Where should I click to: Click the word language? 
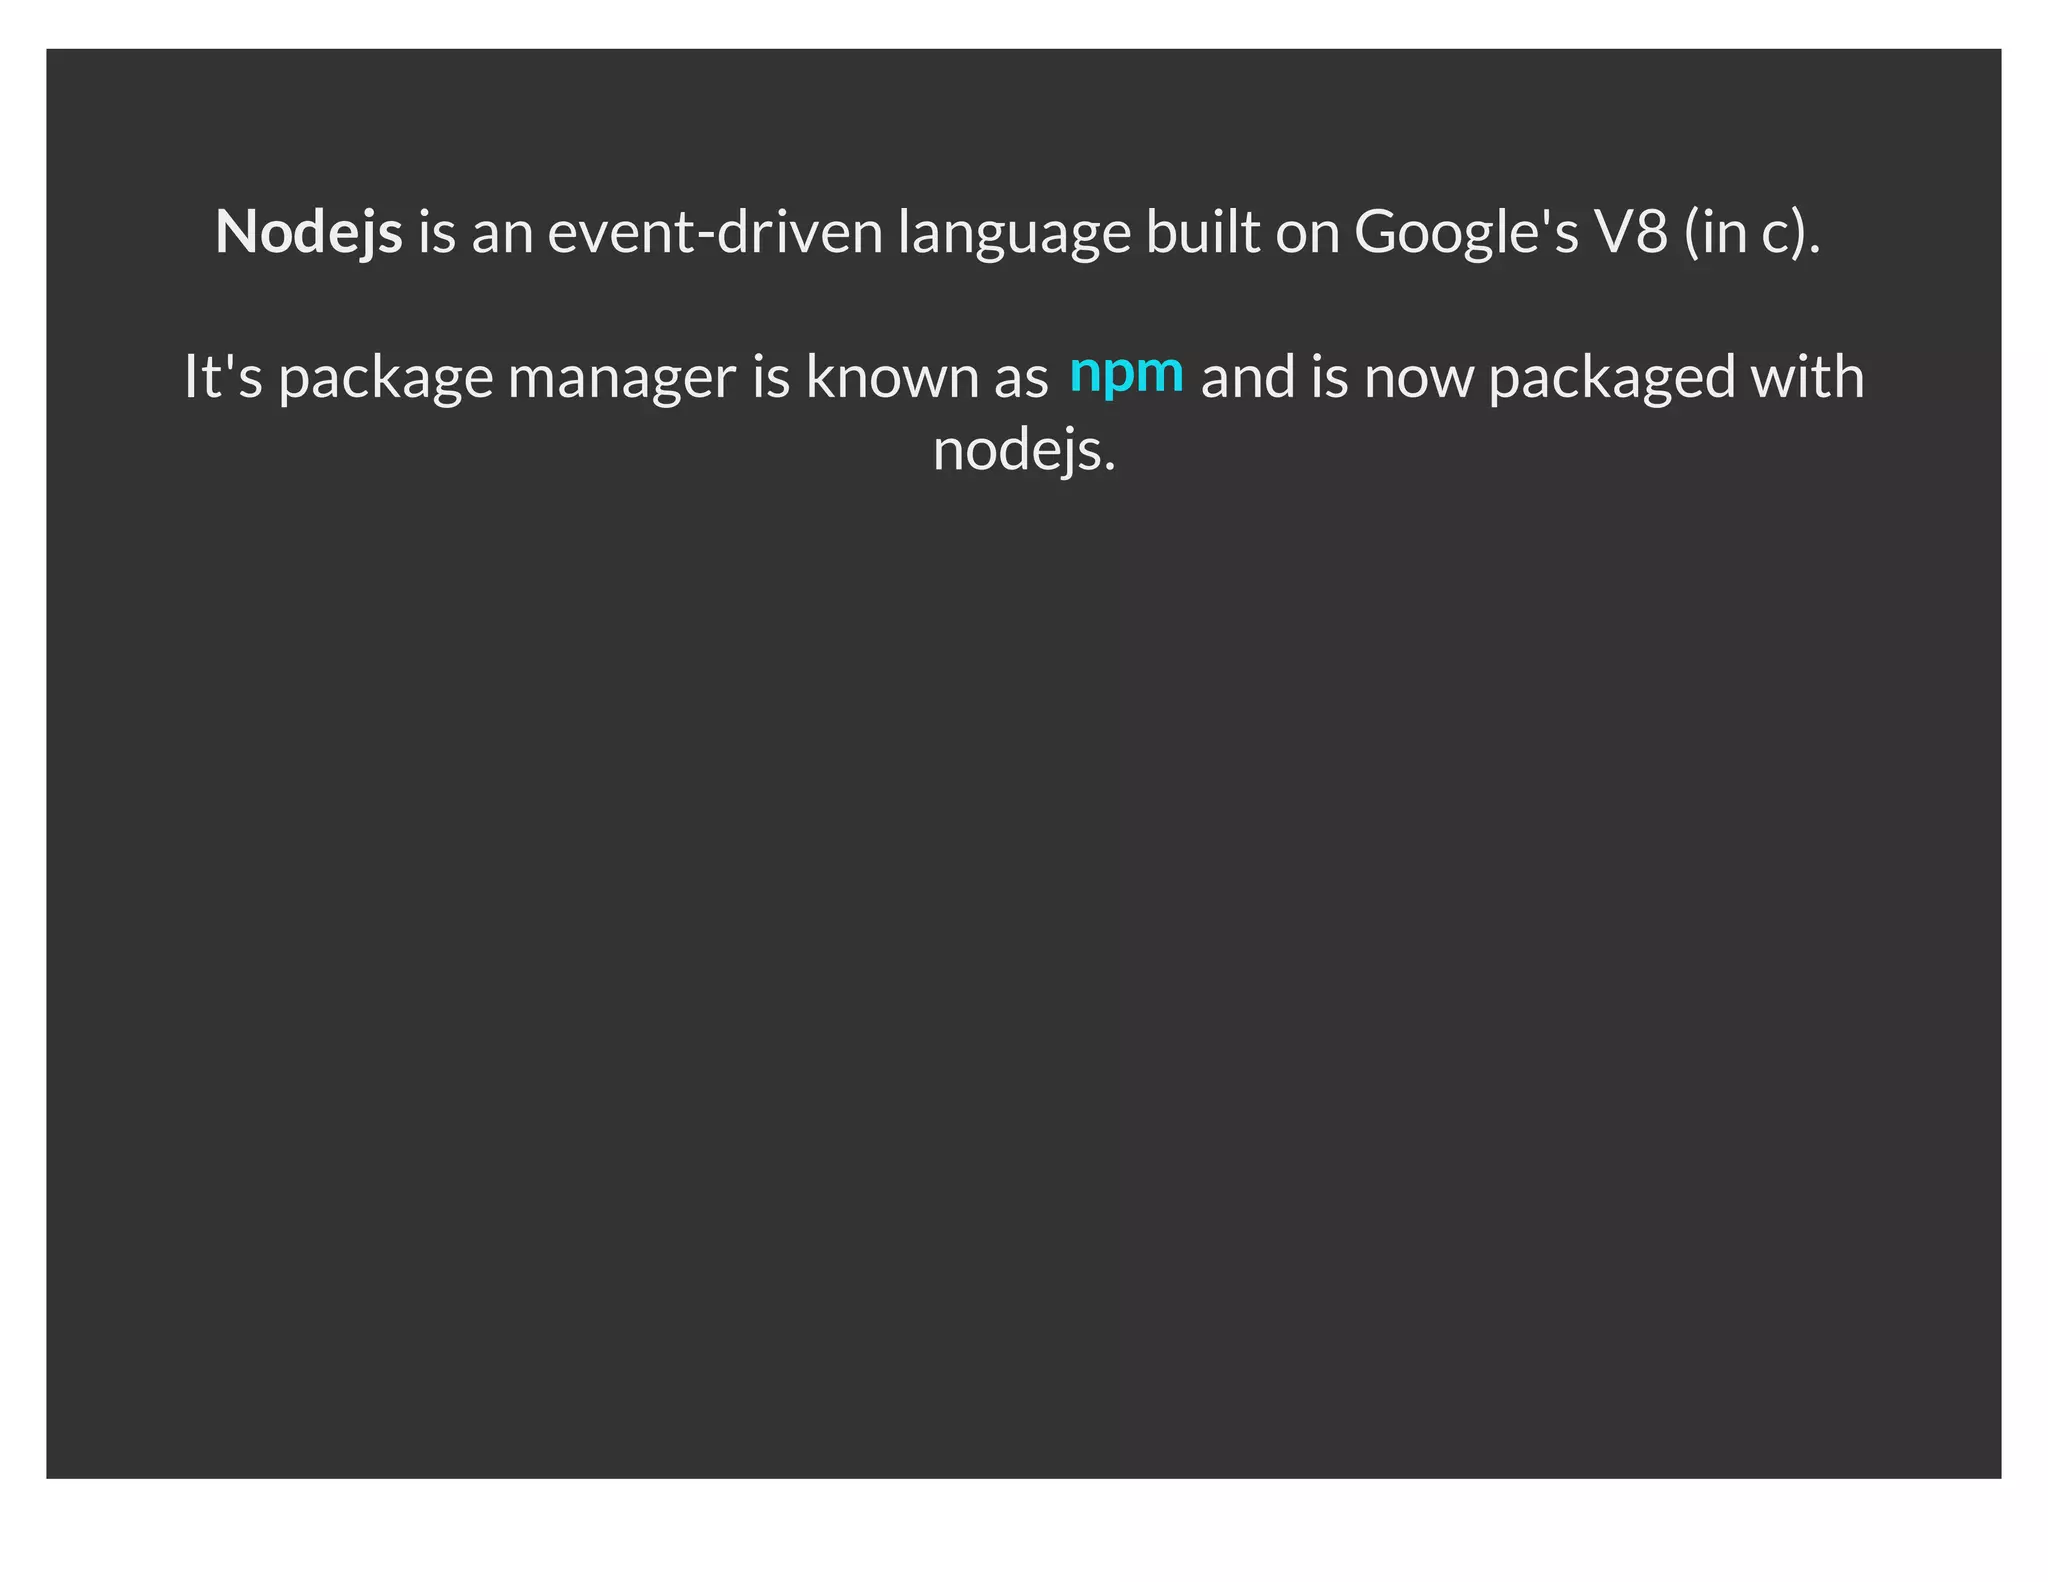[x=1014, y=234]
